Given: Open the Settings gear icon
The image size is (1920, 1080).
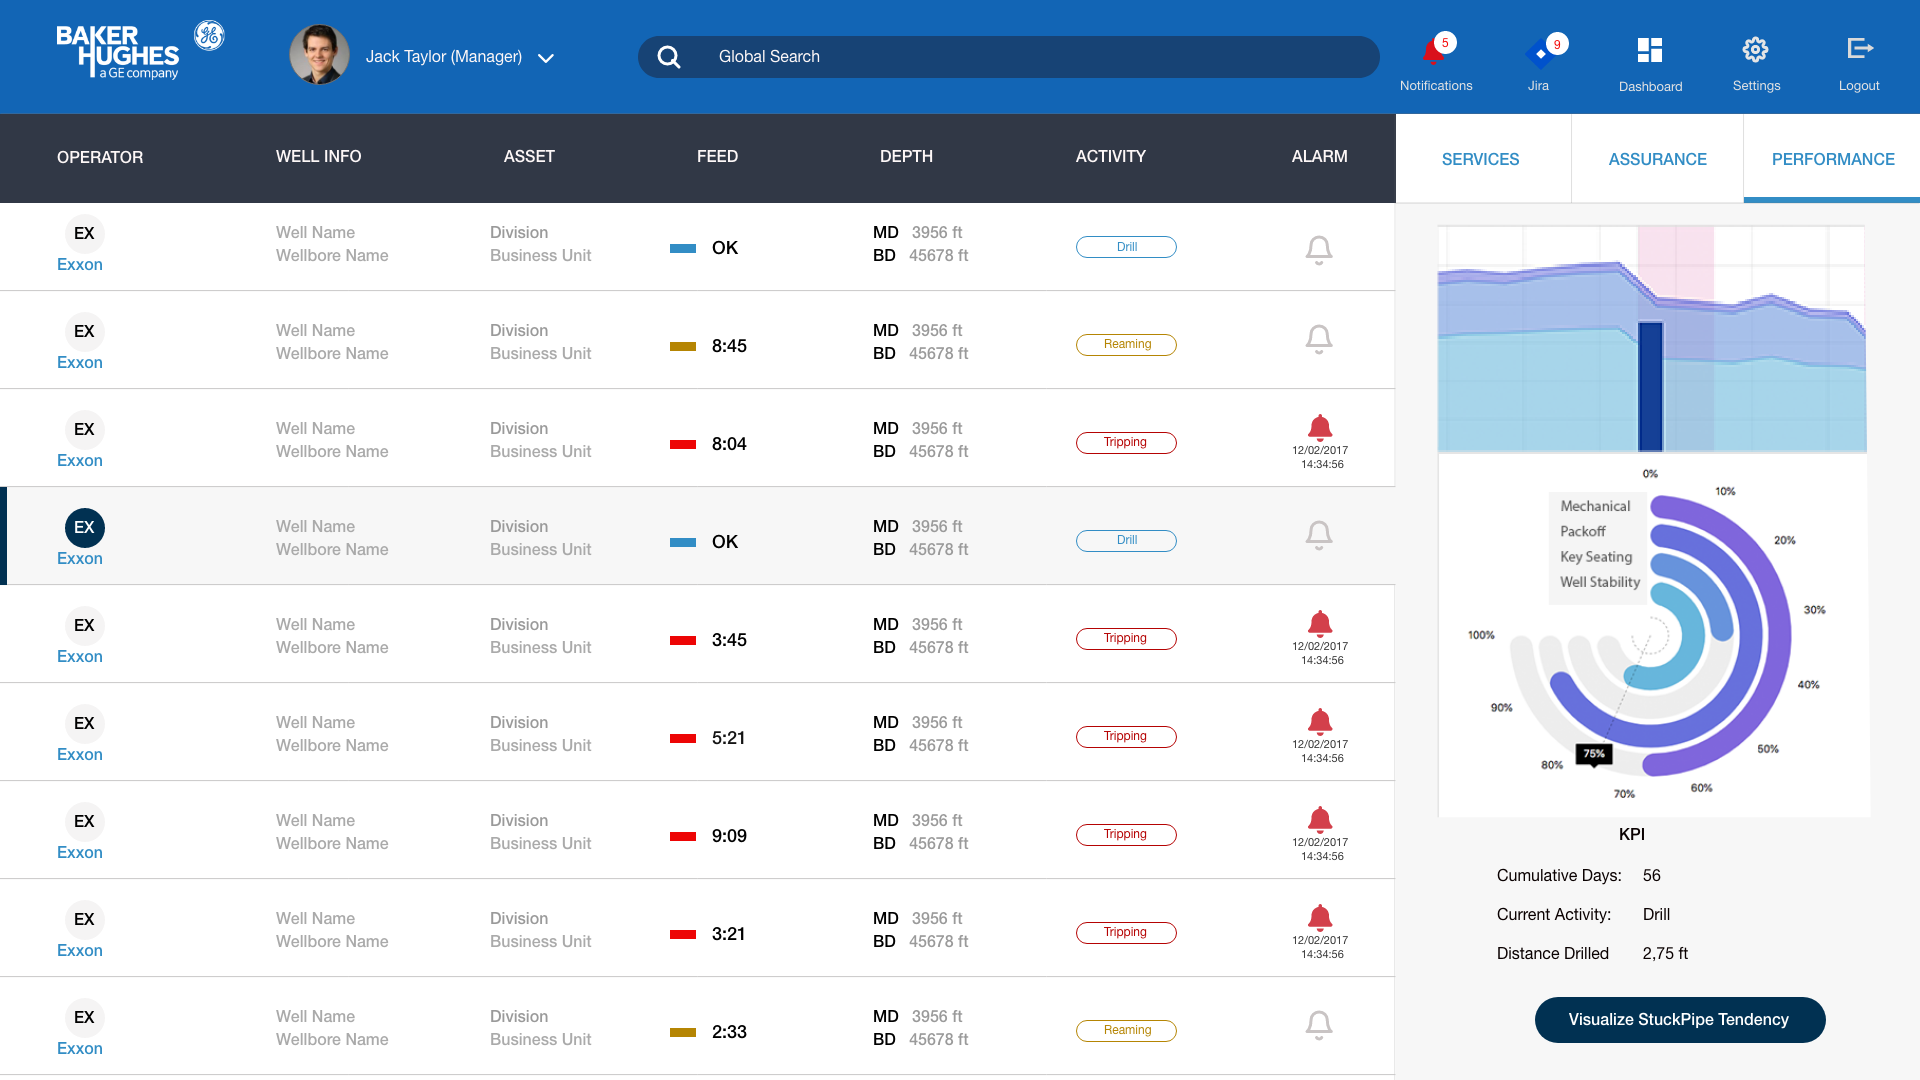Looking at the screenshot, I should (x=1755, y=50).
